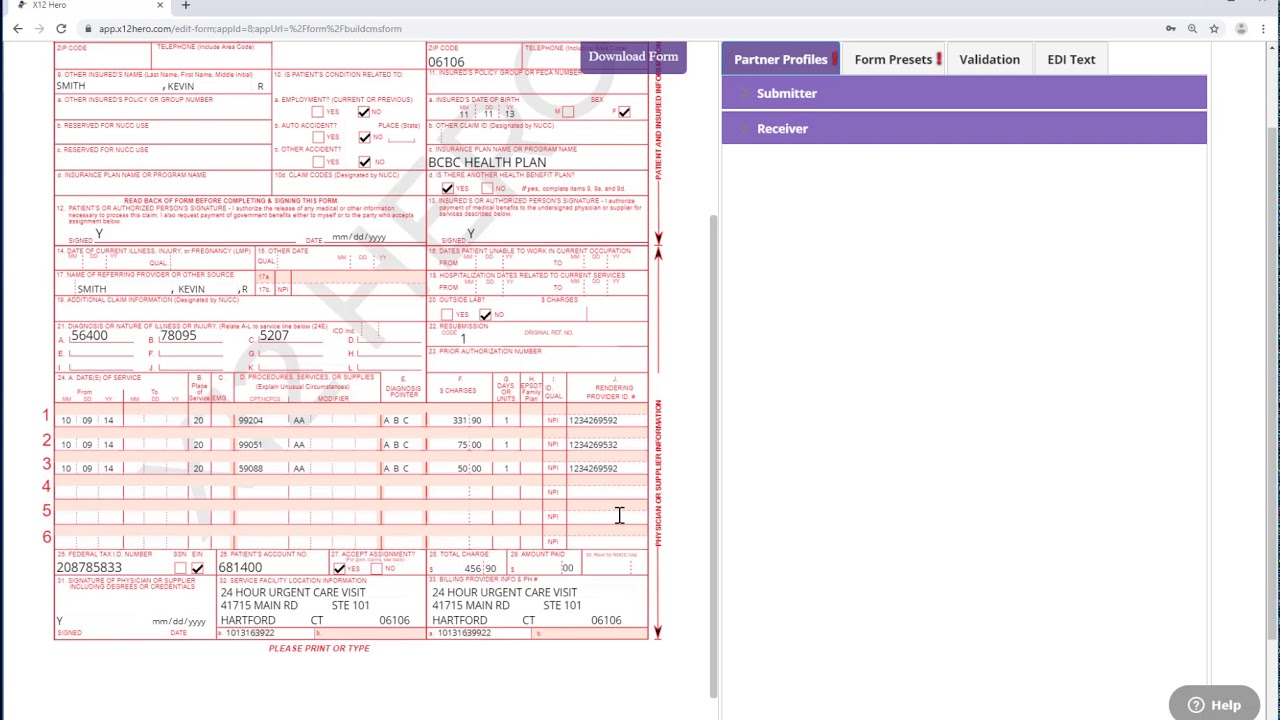Reload the X12 Hero page
This screenshot has height=720, width=1280.
61,29
